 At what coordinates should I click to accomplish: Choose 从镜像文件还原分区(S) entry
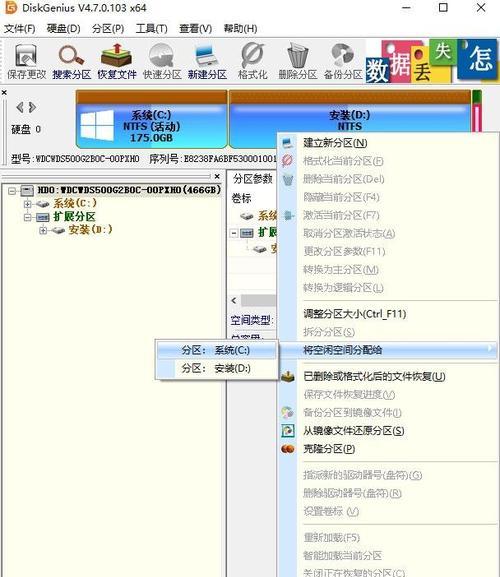pos(388,431)
